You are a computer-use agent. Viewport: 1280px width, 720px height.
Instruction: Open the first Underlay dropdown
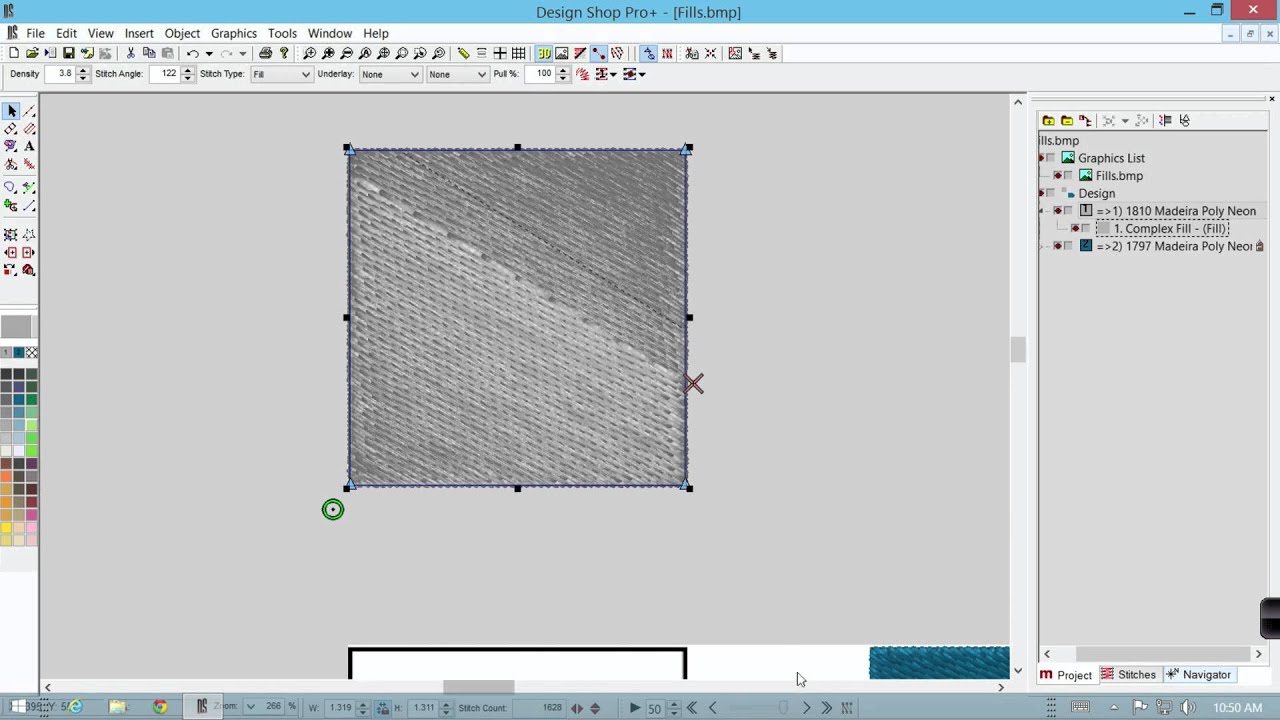click(x=414, y=74)
